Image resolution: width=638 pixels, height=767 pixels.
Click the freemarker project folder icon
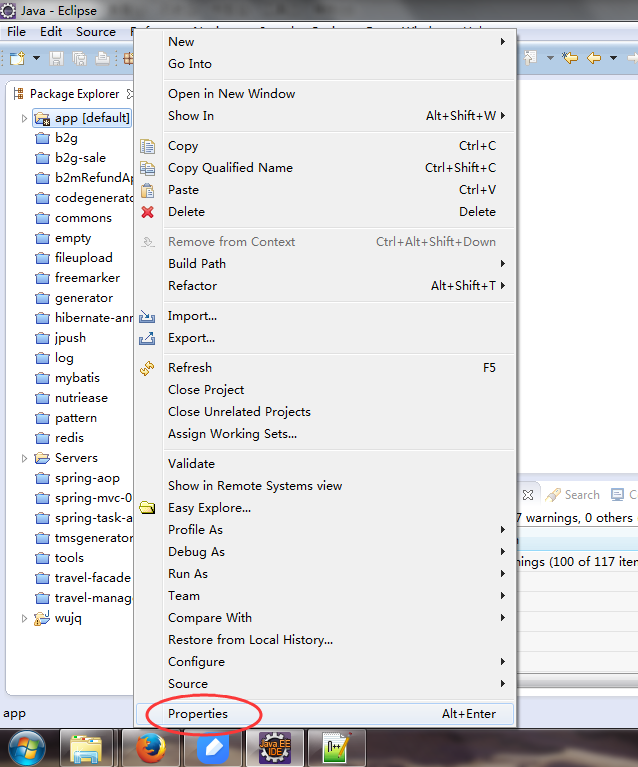(43, 278)
